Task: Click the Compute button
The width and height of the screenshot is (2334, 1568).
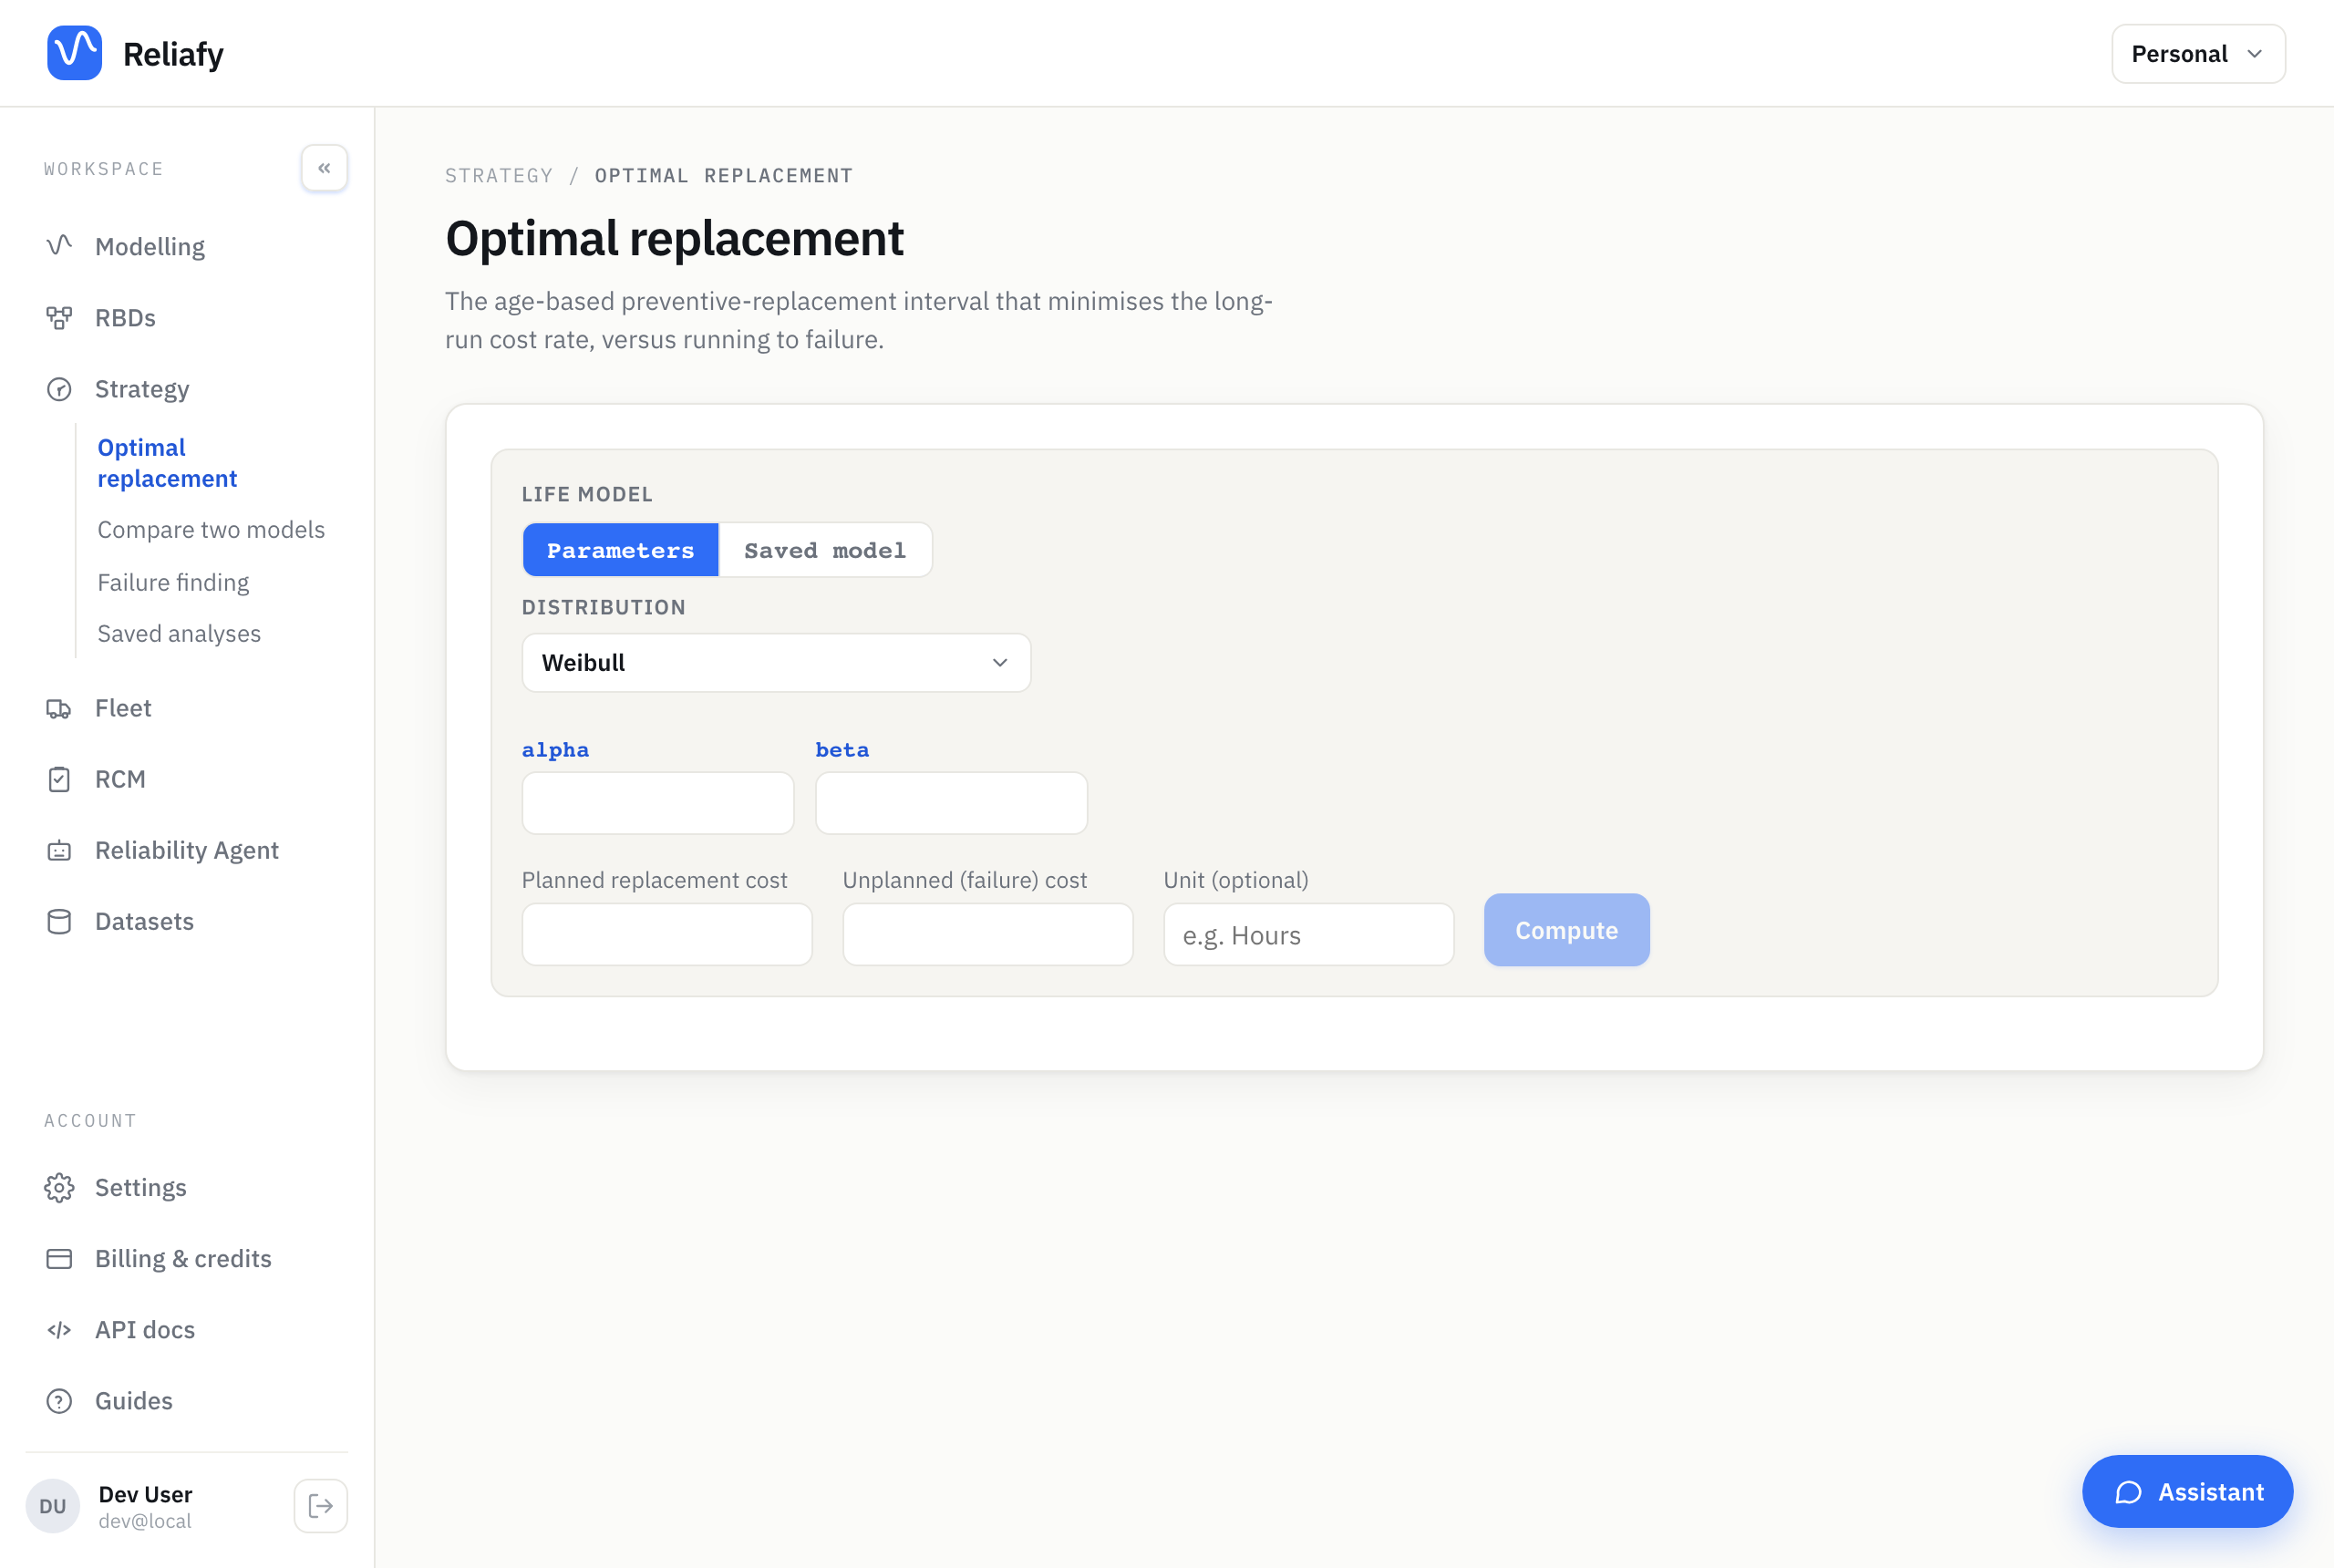Action: point(1566,930)
